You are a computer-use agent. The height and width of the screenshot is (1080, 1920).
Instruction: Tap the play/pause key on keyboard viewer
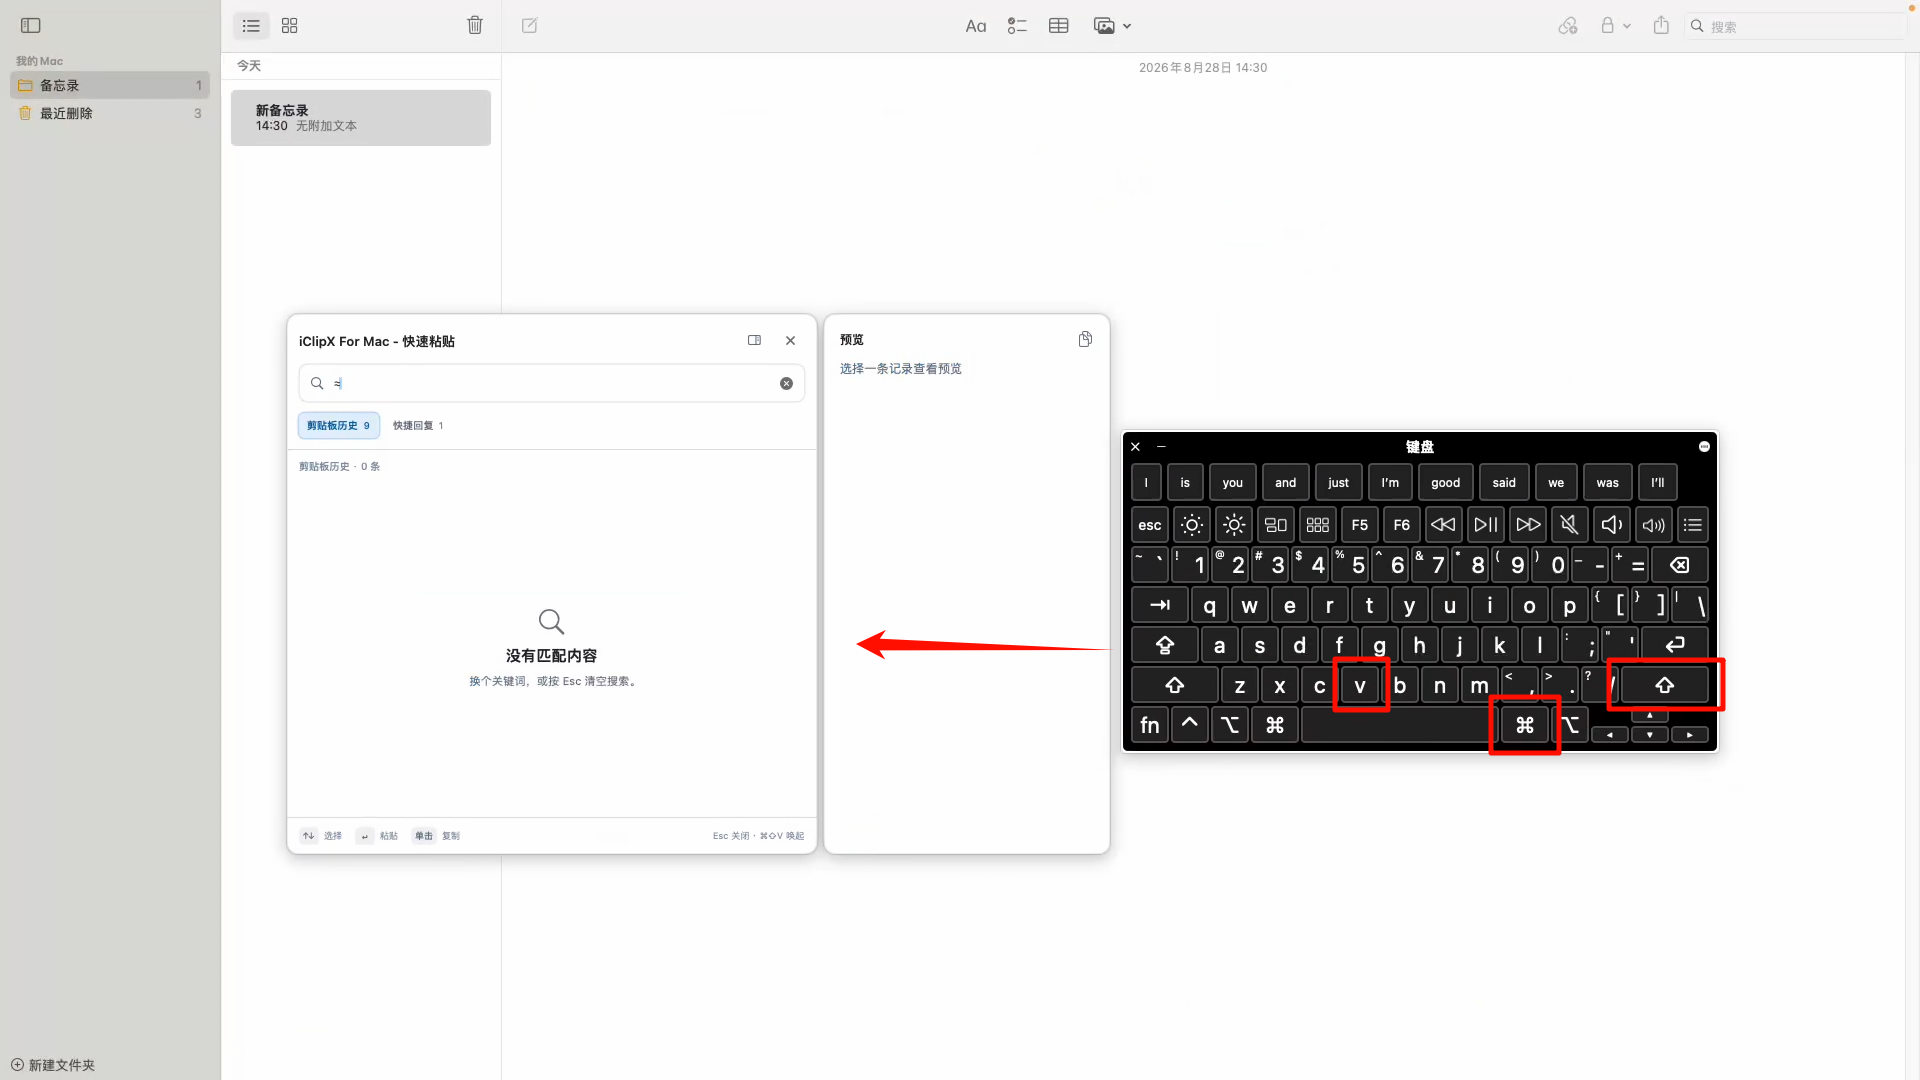[1486, 525]
